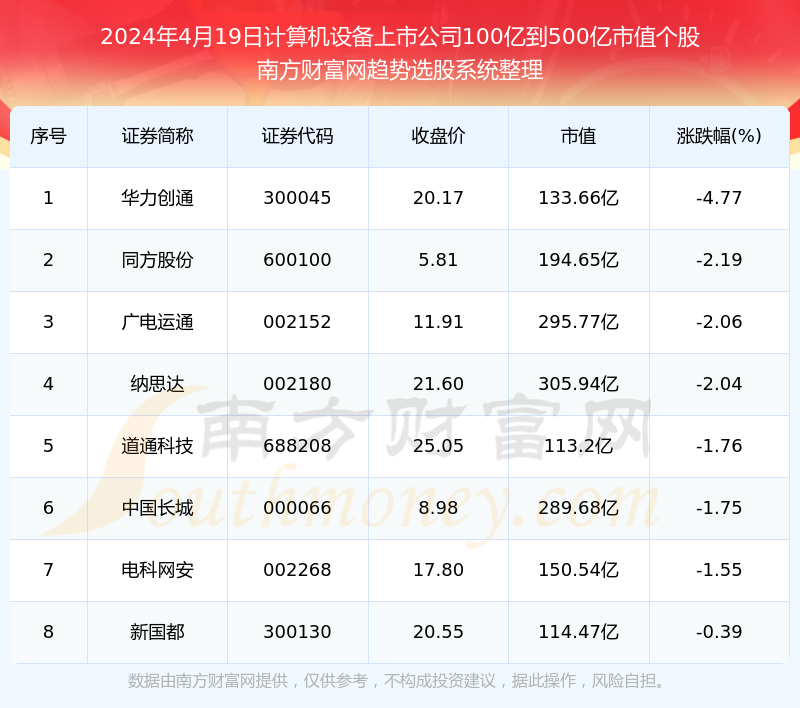Click closing price 25.05
Screen dimensions: 800x708
438,446
